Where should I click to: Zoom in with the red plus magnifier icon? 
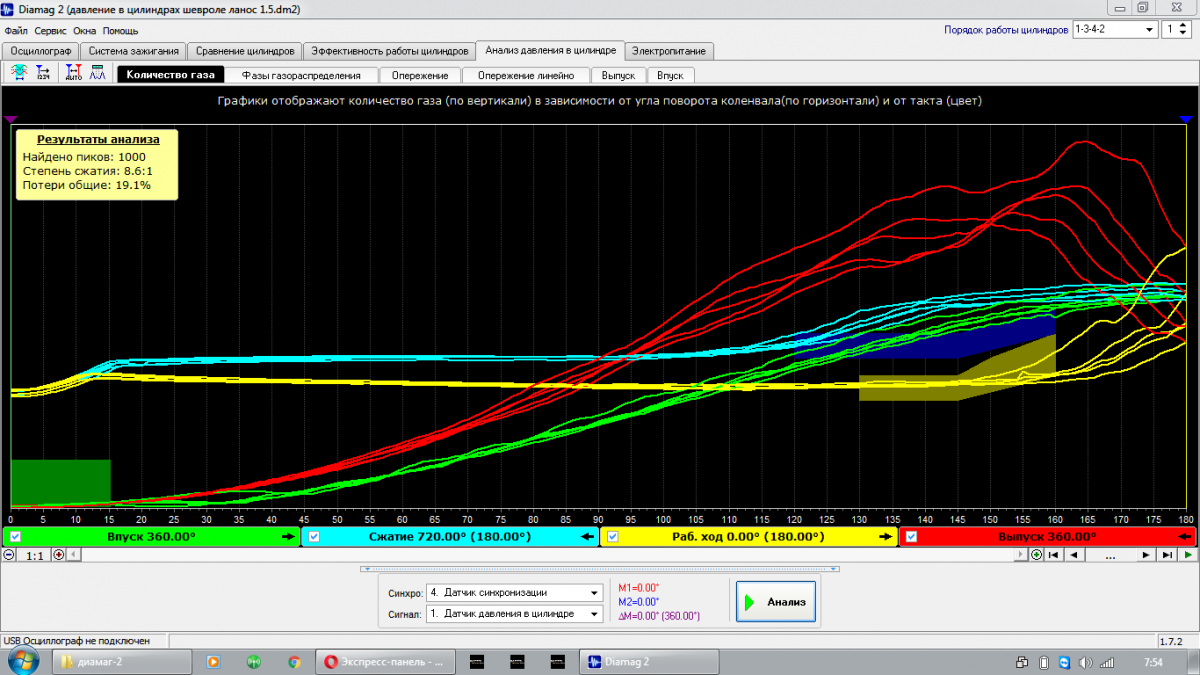[x=58, y=555]
